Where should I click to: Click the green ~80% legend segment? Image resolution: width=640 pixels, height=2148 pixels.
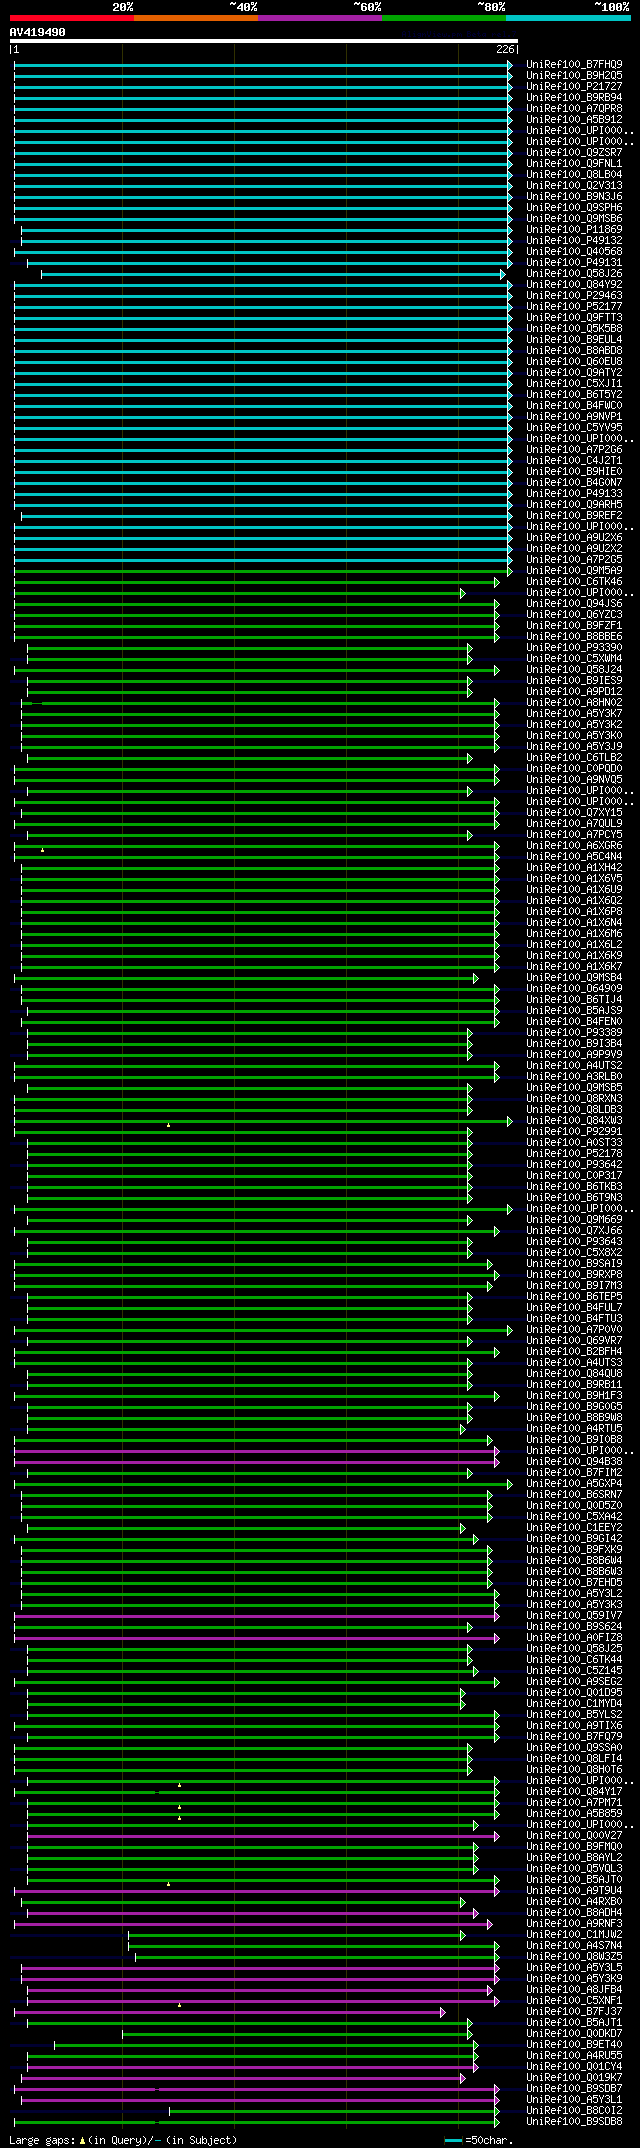444,18
